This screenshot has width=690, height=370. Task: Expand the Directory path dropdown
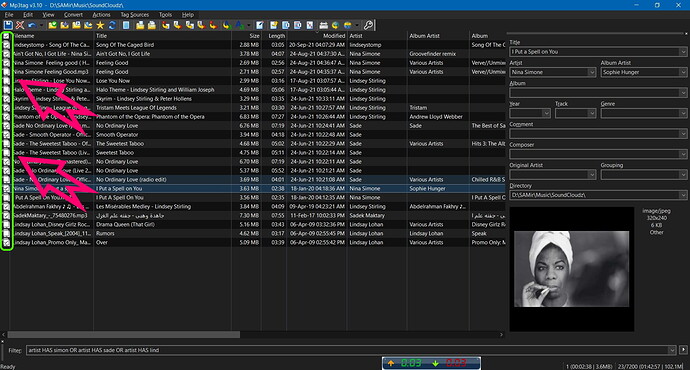[x=683, y=195]
